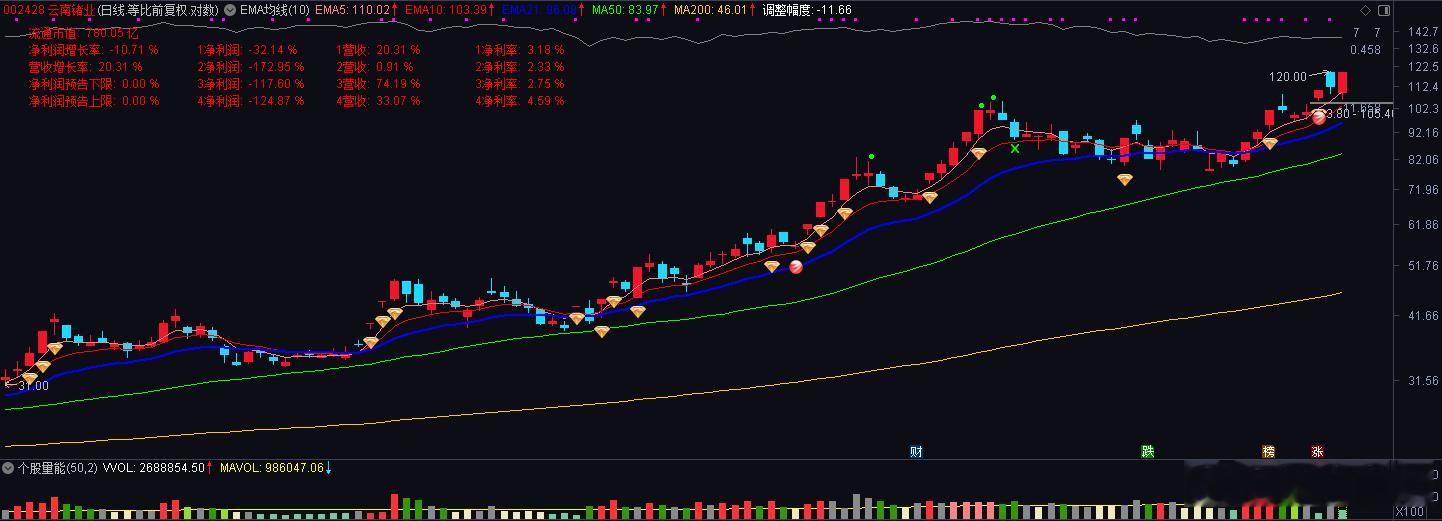The image size is (1442, 521).
Task: Click the EMA21 blue legend label
Action: click(541, 10)
